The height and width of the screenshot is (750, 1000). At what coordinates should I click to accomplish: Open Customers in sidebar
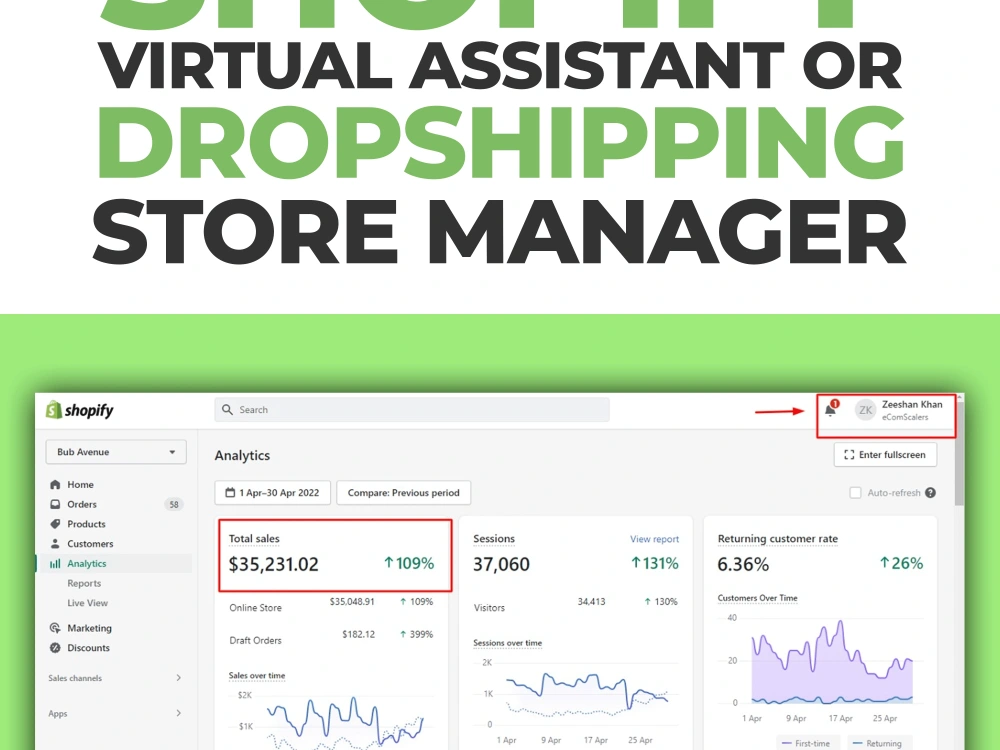click(x=91, y=544)
